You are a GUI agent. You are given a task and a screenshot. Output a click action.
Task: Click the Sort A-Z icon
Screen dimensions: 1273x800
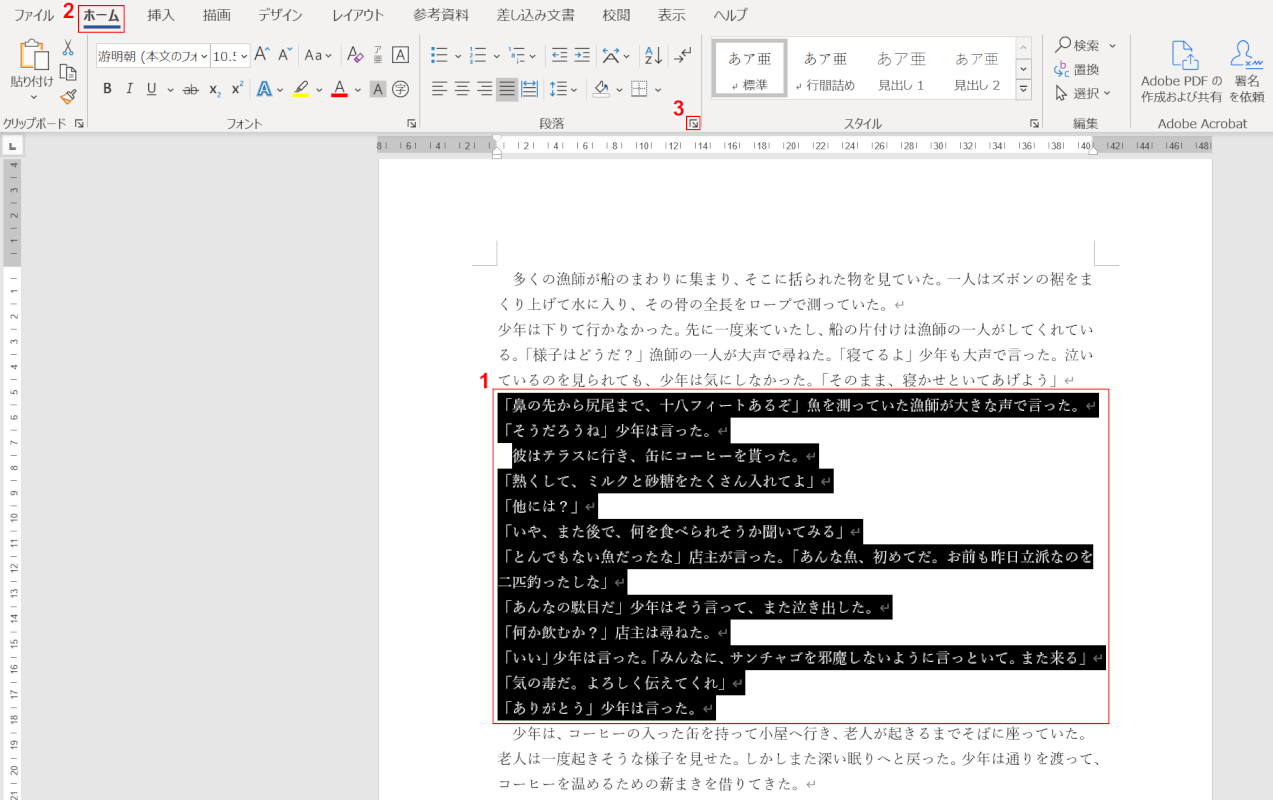[x=652, y=56]
